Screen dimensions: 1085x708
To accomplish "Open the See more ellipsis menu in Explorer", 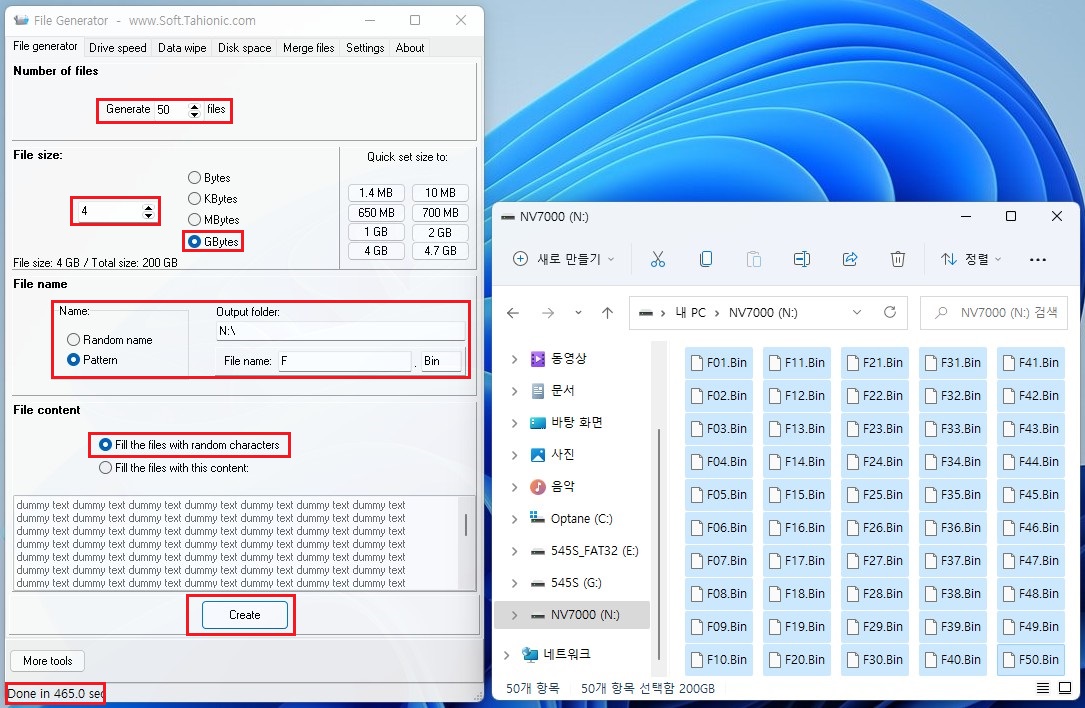I will (1037, 260).
